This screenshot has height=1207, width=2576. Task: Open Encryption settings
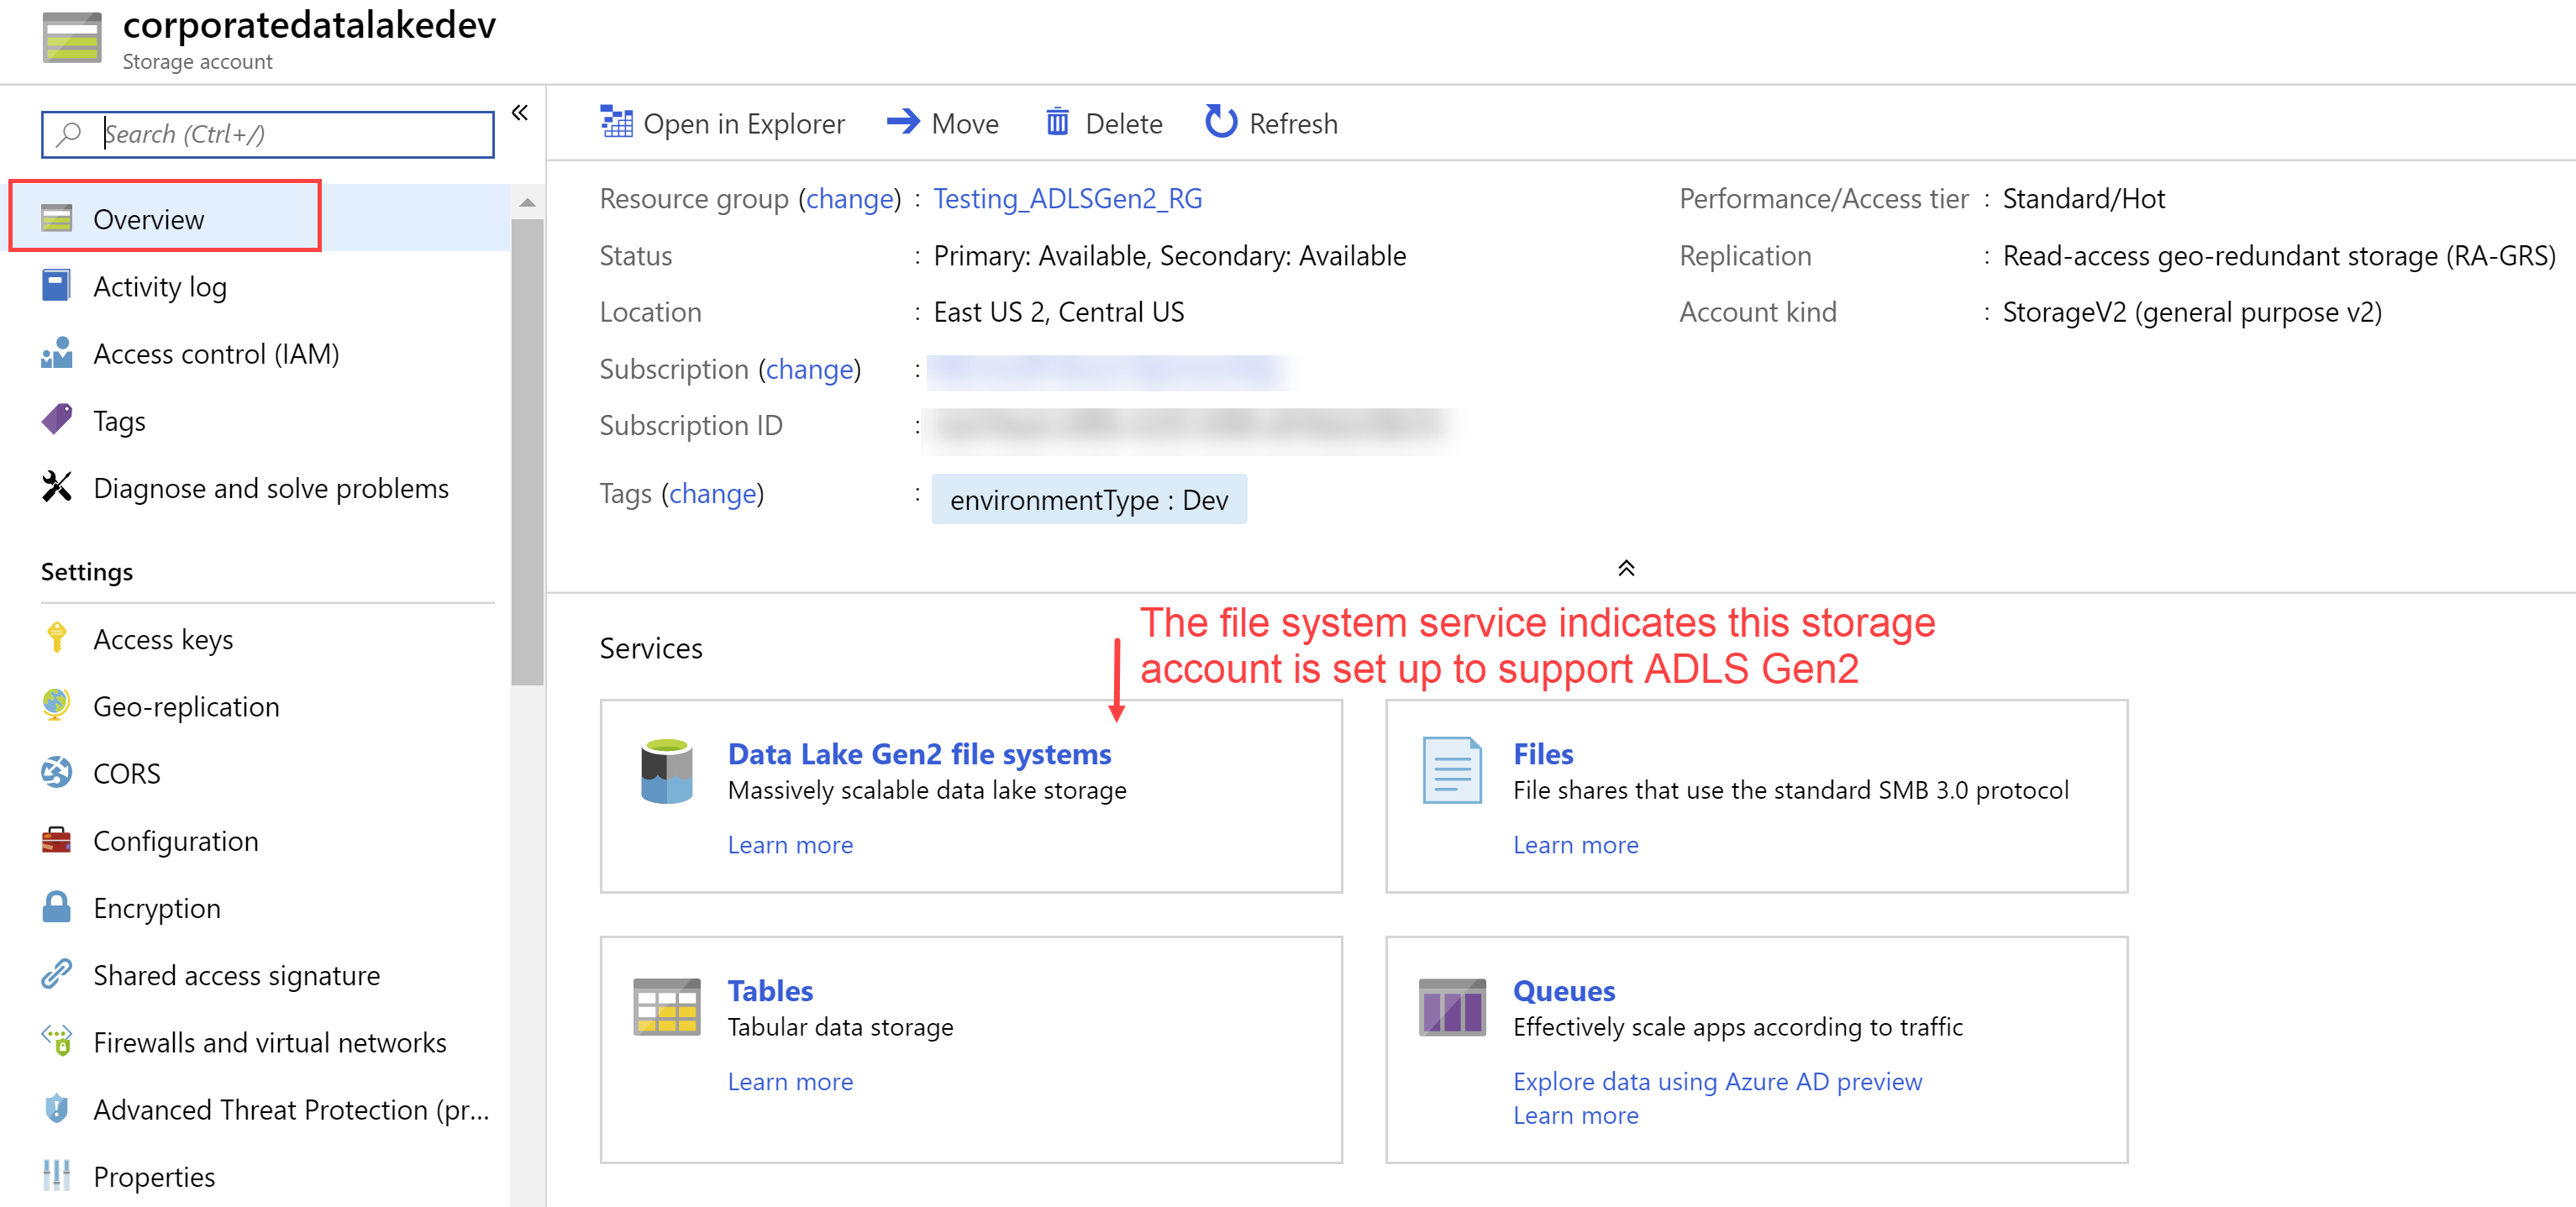tap(157, 907)
